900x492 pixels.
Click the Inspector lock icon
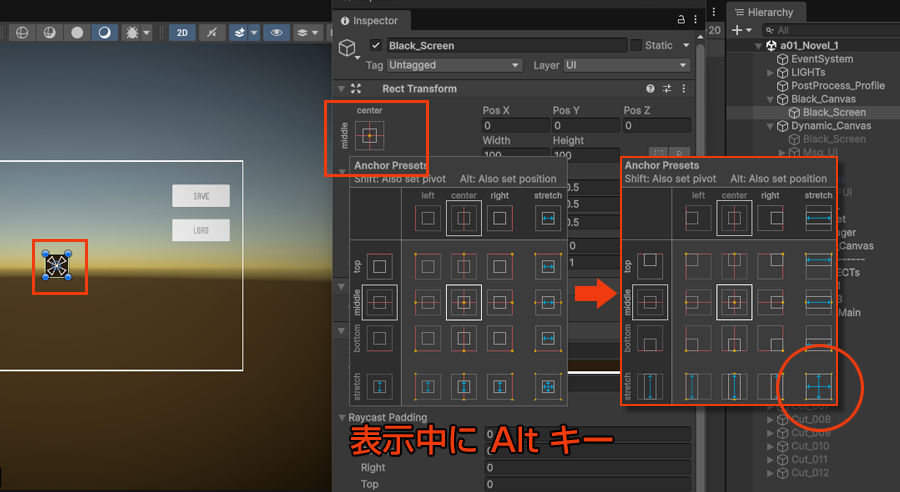click(x=681, y=20)
